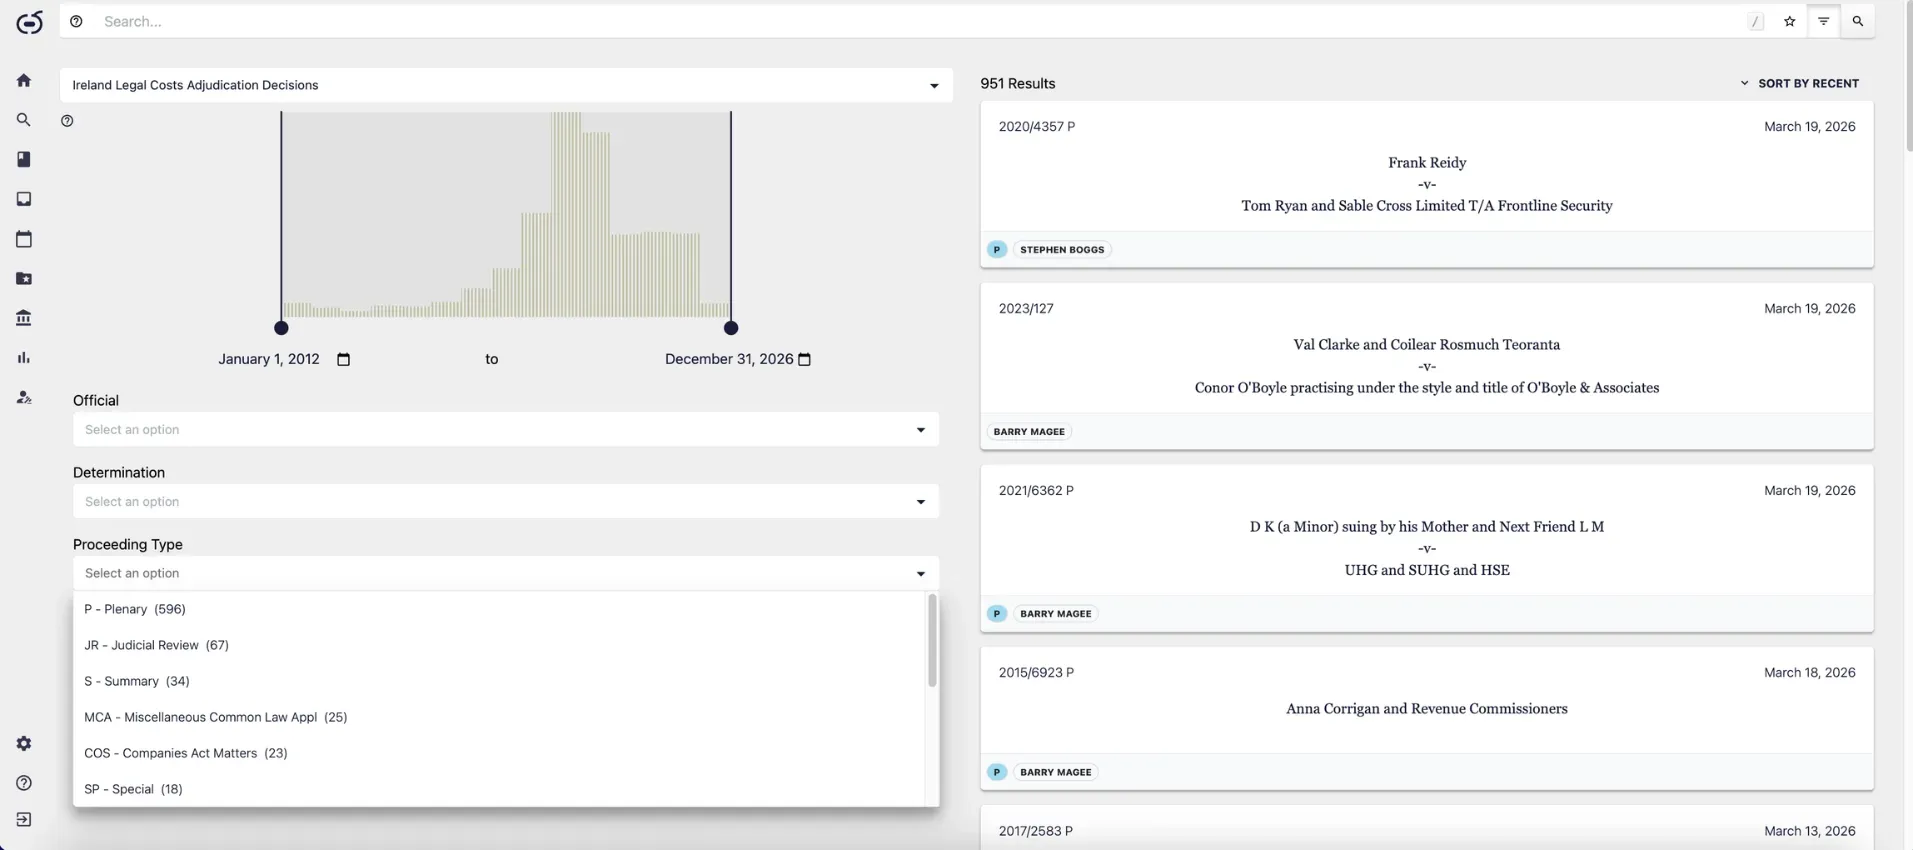
Task: Open the Determination dropdown
Action: point(506,502)
